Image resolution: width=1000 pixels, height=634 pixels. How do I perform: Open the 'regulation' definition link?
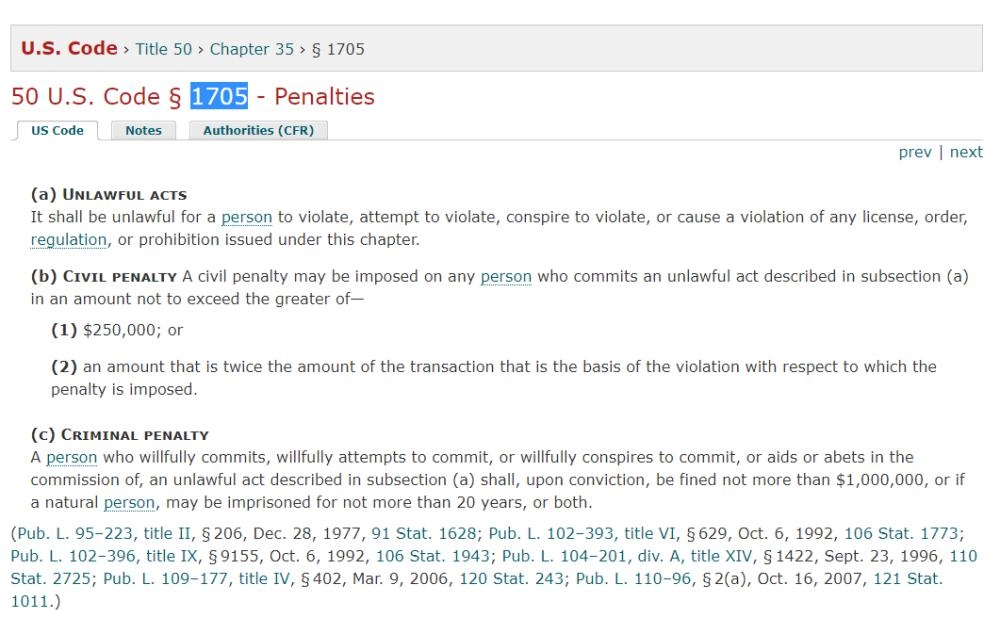click(x=68, y=240)
